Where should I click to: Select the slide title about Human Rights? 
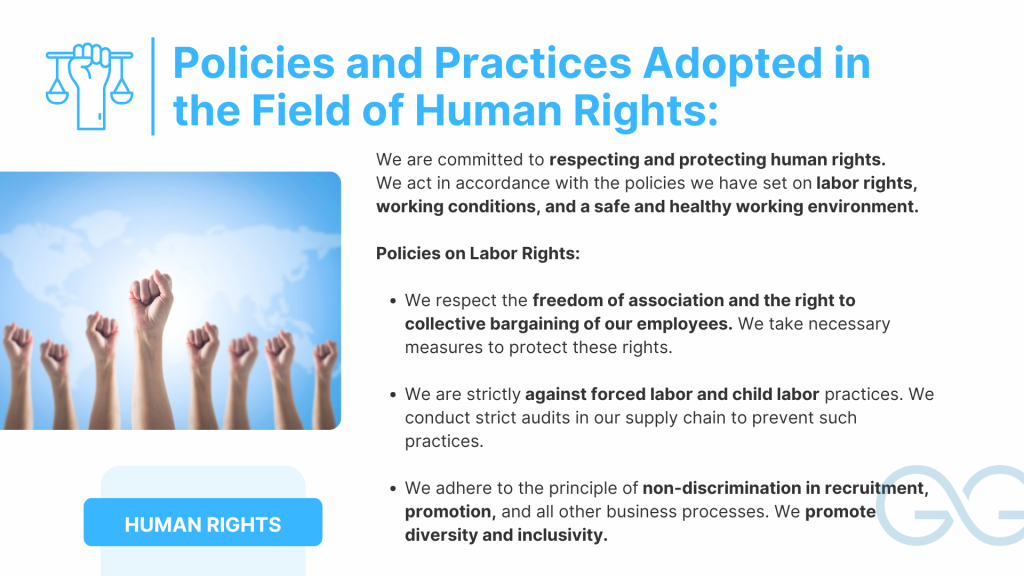tap(520, 87)
